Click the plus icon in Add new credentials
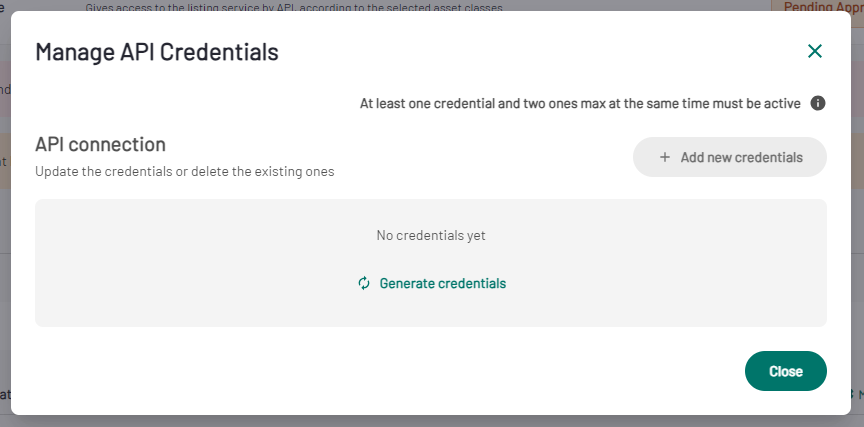 (665, 157)
